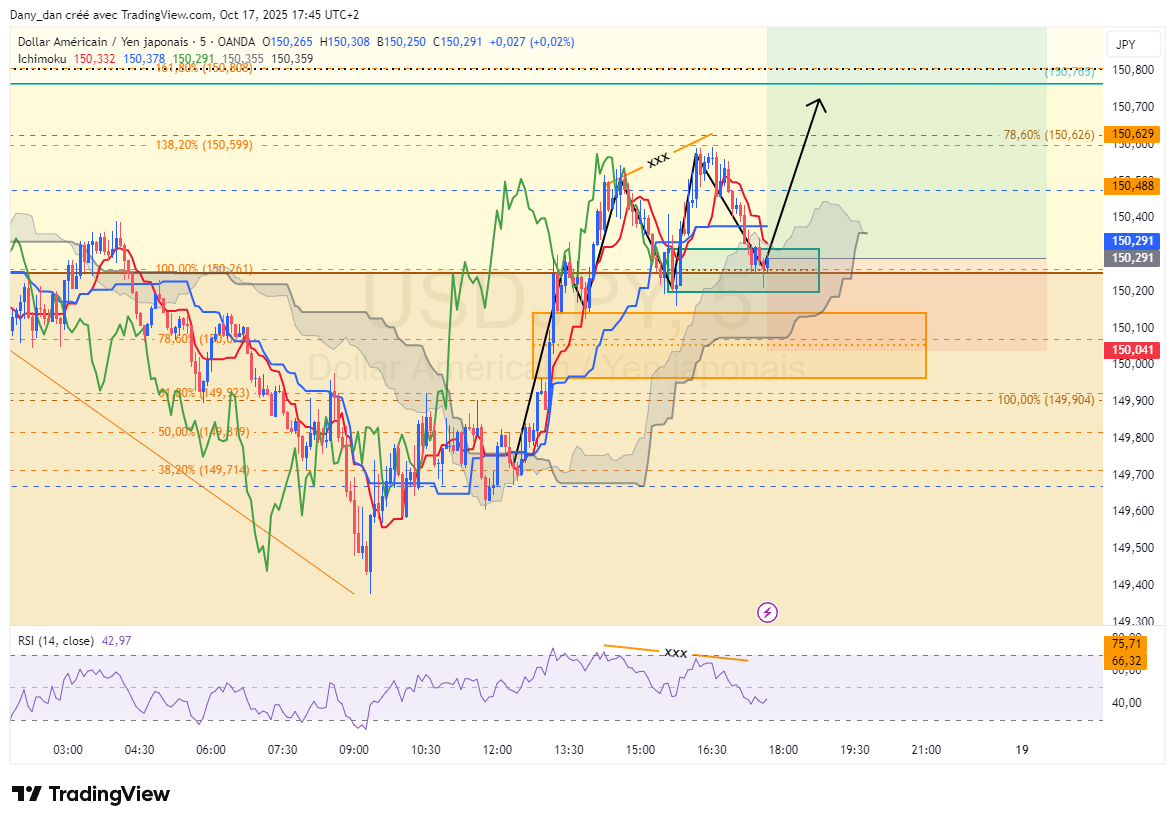Image resolution: width=1175 pixels, height=824 pixels.
Task: Open the TradingView logo at bottom left
Action: coord(91,794)
